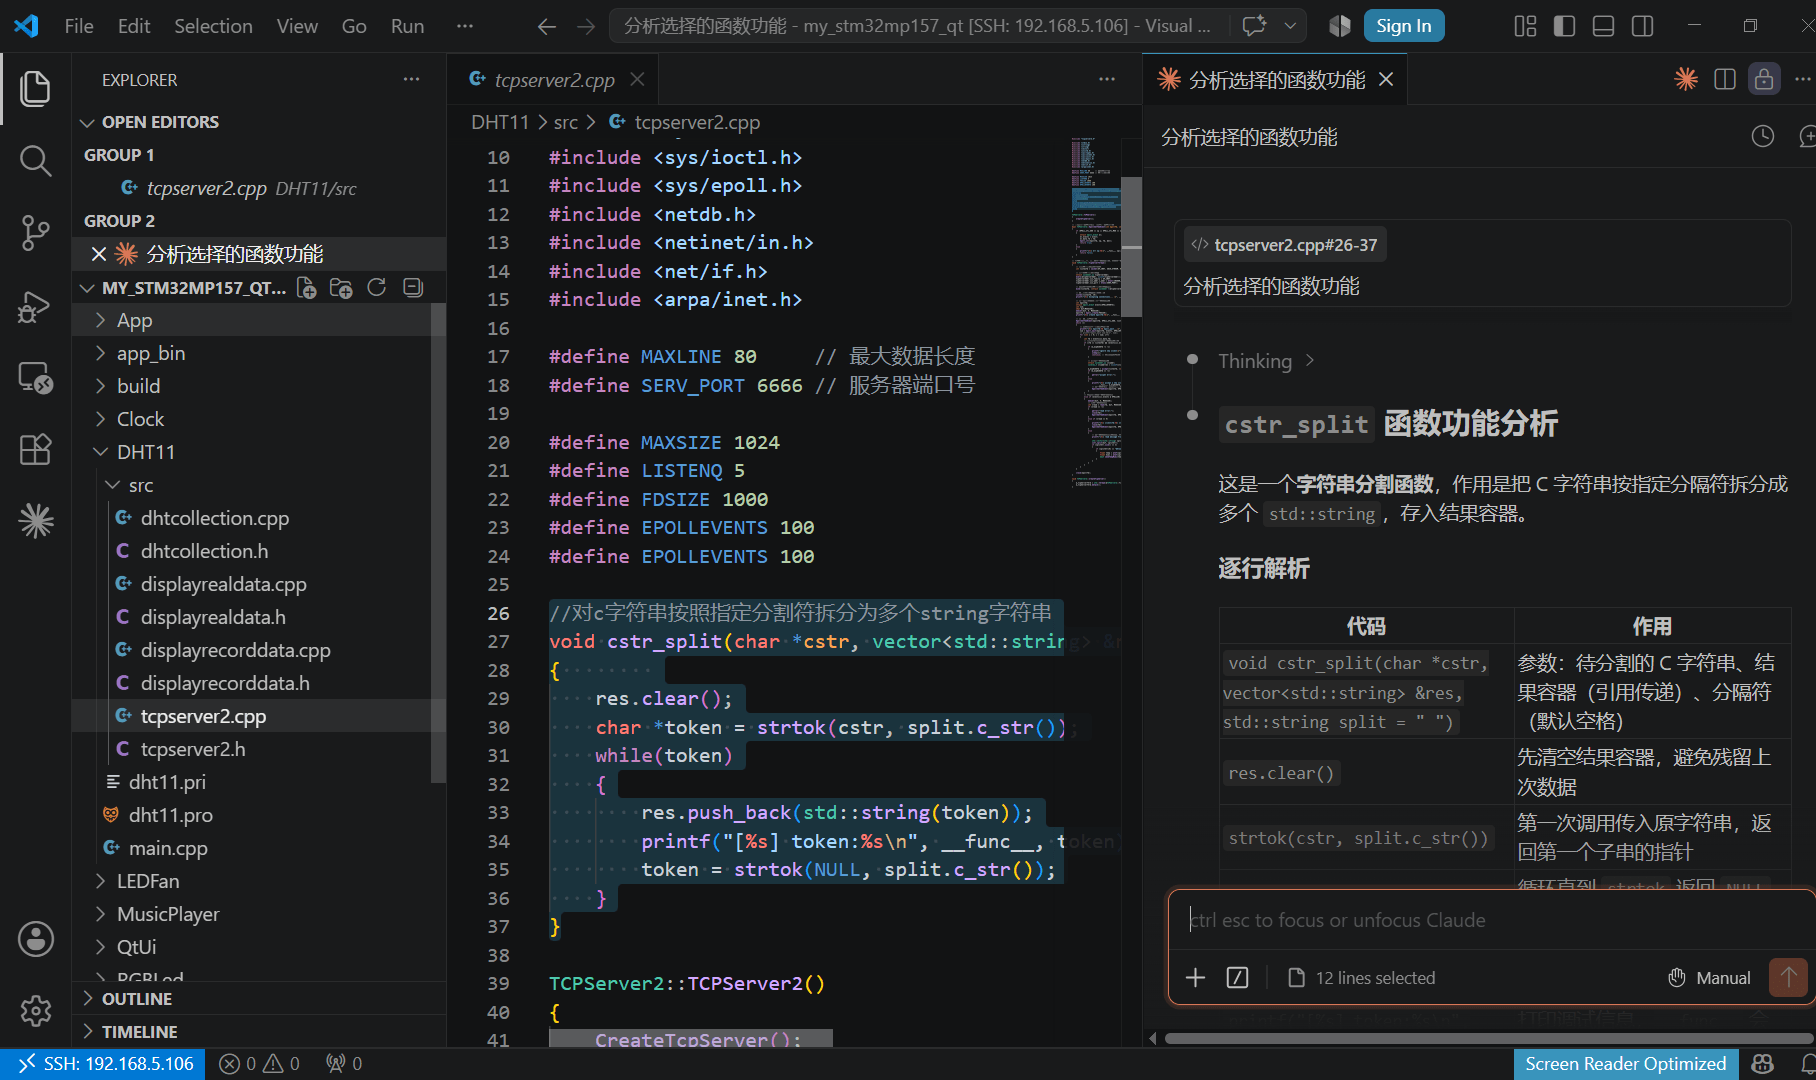Click the Claude spark icon in editor actions

tap(1686, 79)
